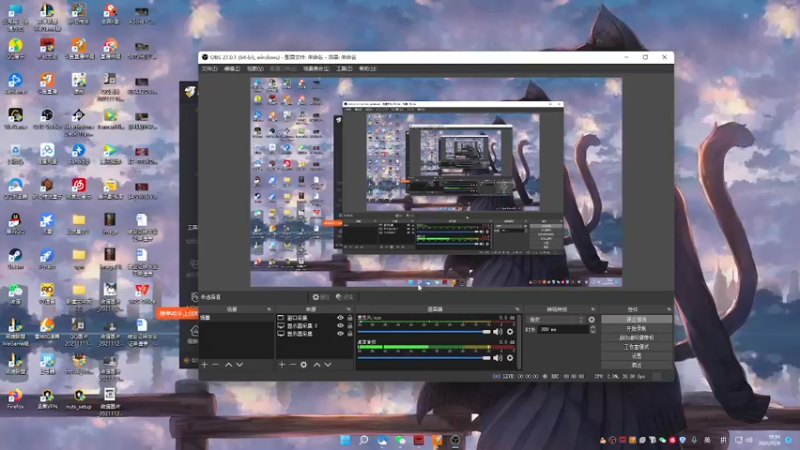Open the 桌面音频 audio settings gear
Viewport: 800px width, 450px height.
510,358
